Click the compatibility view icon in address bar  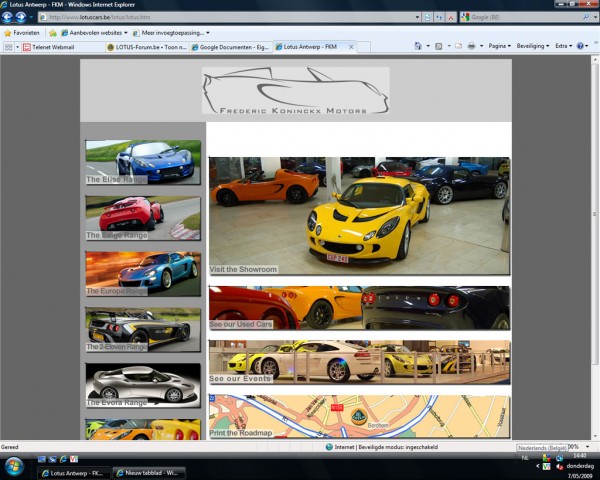click(428, 17)
